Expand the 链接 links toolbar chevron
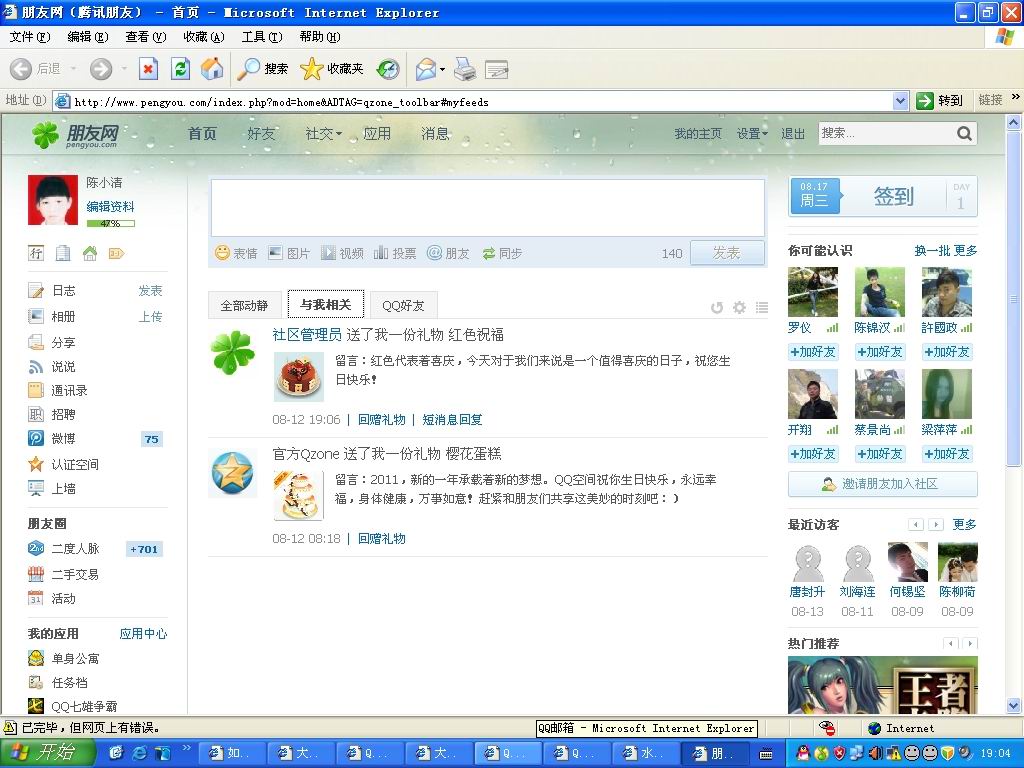The width and height of the screenshot is (1024, 768). pyautogui.click(x=1016, y=97)
